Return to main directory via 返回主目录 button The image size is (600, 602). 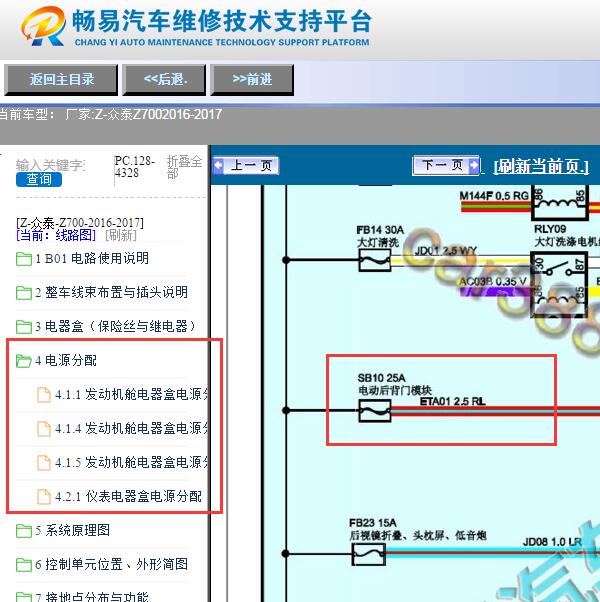tap(61, 79)
